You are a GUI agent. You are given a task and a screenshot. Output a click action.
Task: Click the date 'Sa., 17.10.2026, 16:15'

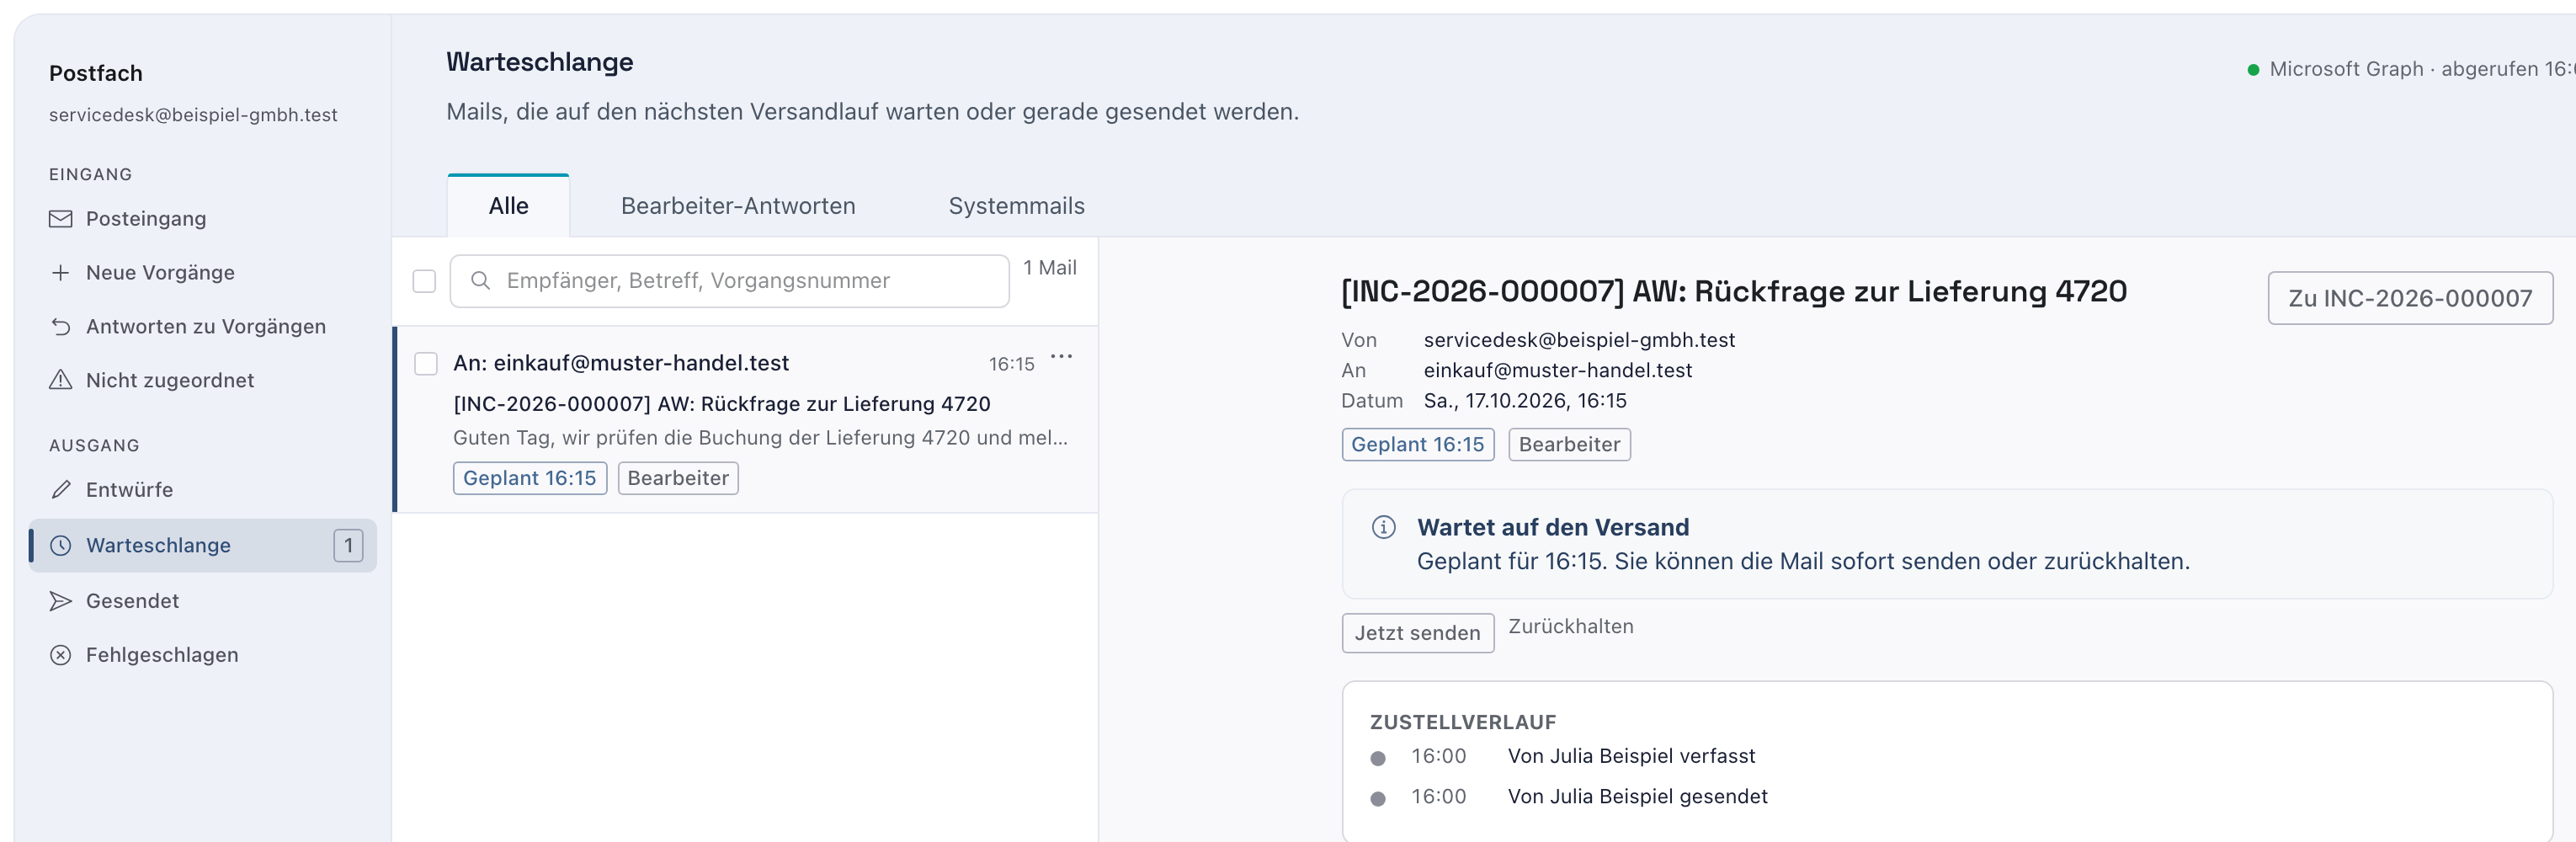(x=1525, y=401)
